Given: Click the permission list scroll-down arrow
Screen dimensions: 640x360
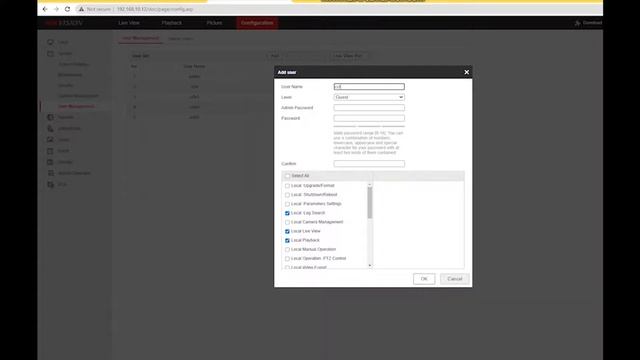Looking at the screenshot, I should coord(370,266).
